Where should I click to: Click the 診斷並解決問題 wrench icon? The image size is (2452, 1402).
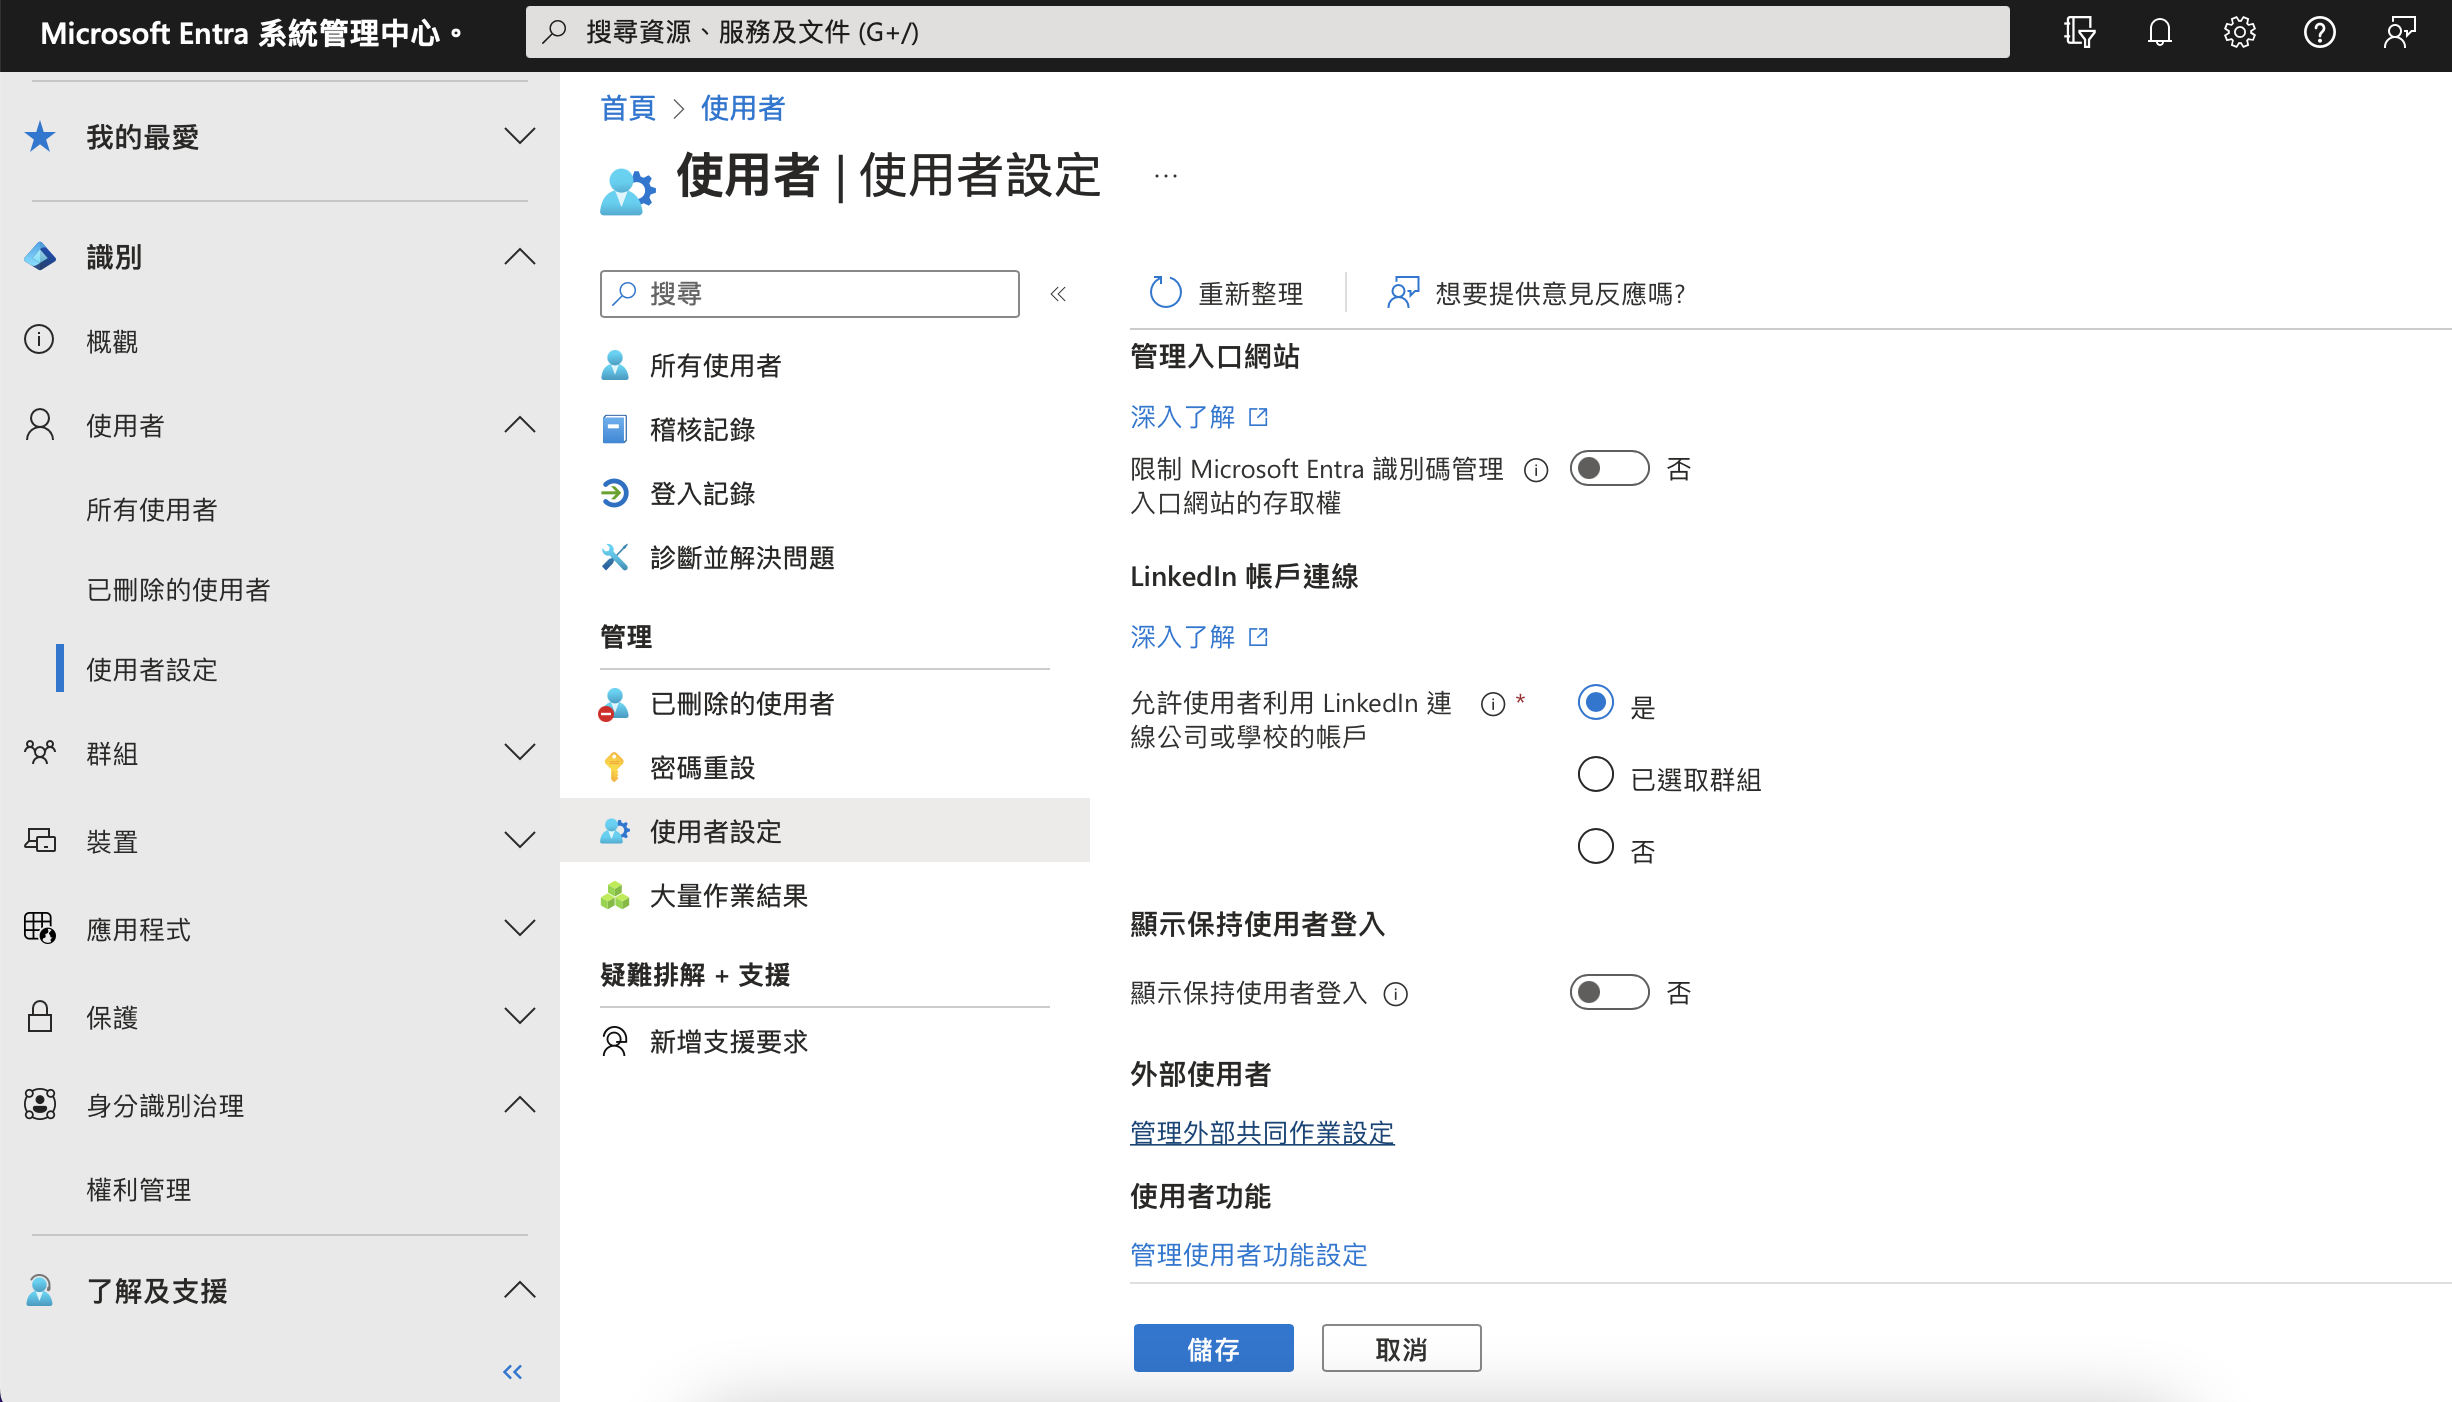pos(615,557)
